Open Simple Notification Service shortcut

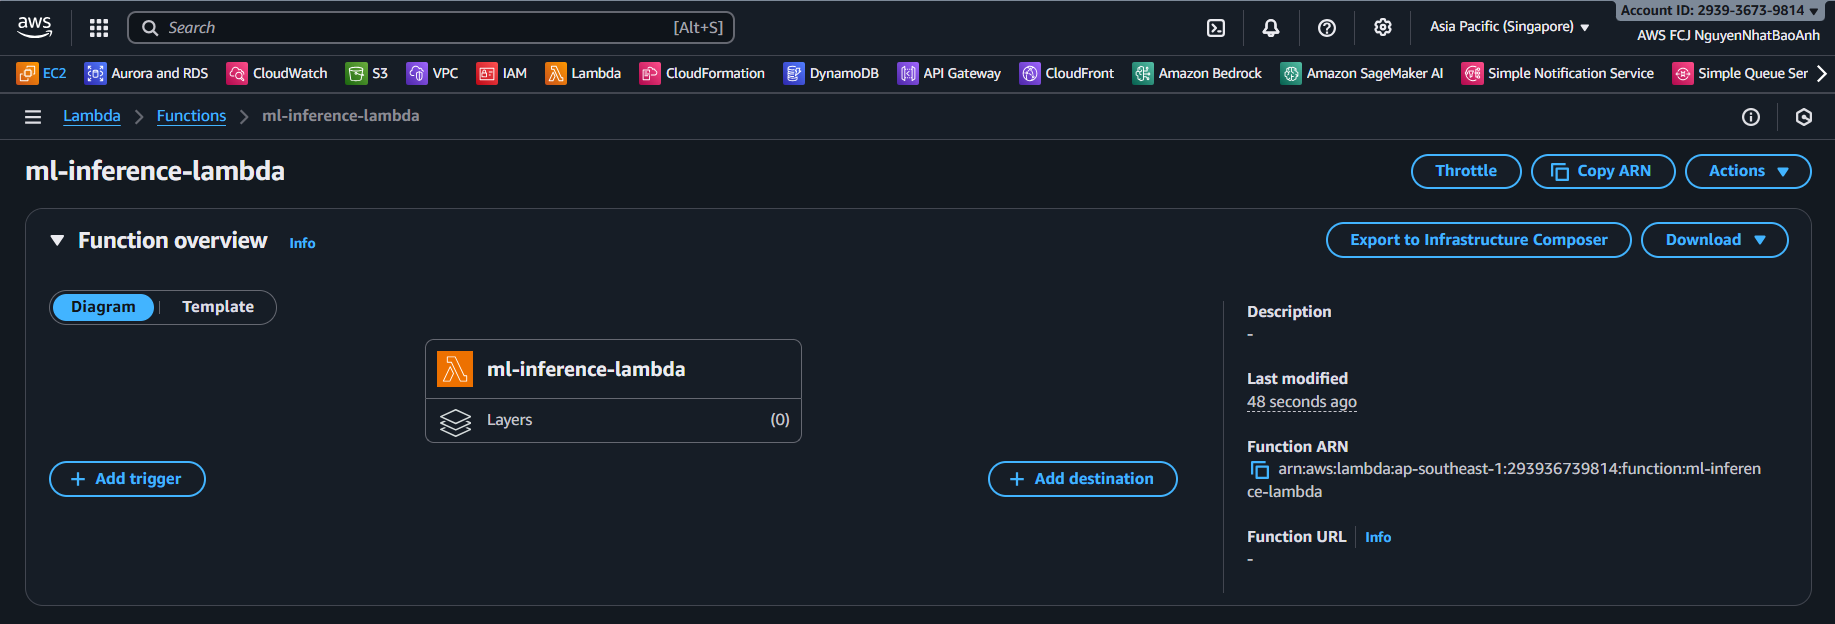coord(1558,73)
